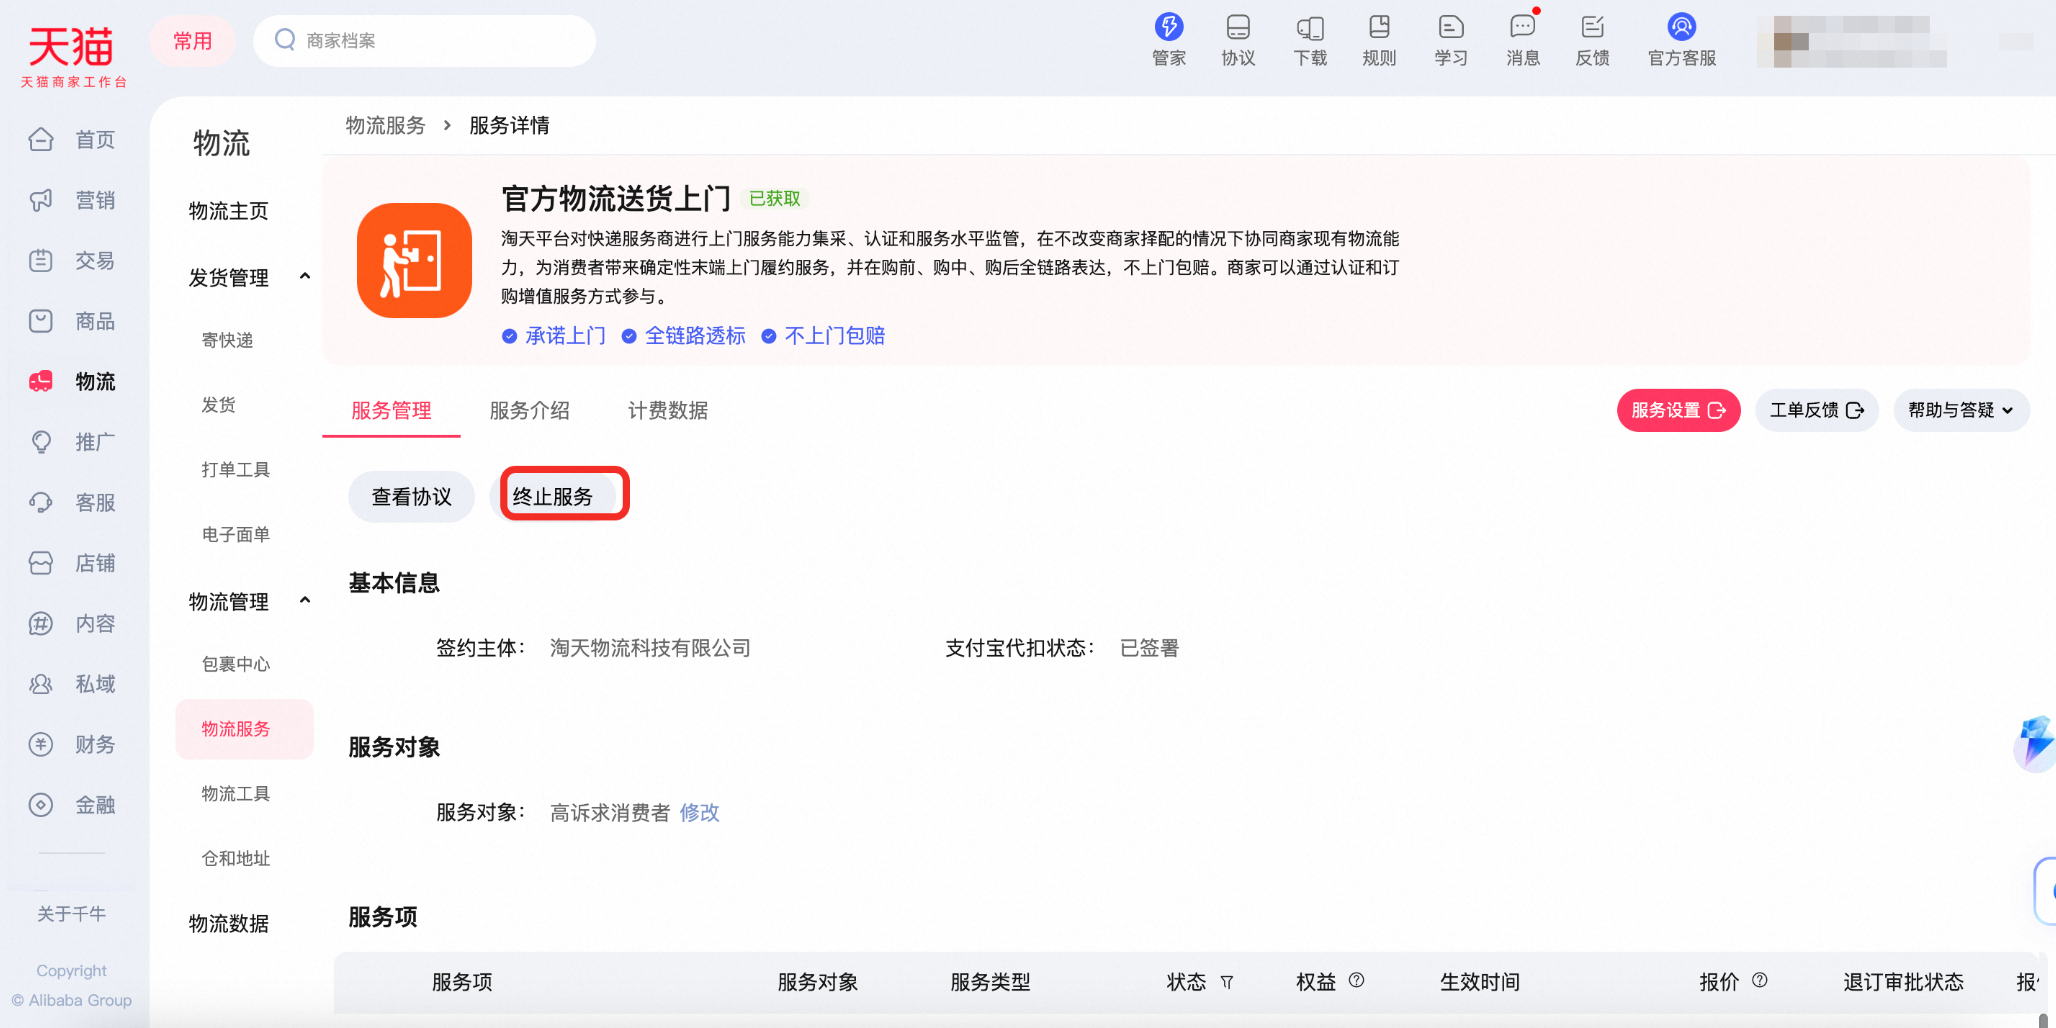The height and width of the screenshot is (1028, 2056).
Task: Open 发货 menu item
Action: click(219, 405)
